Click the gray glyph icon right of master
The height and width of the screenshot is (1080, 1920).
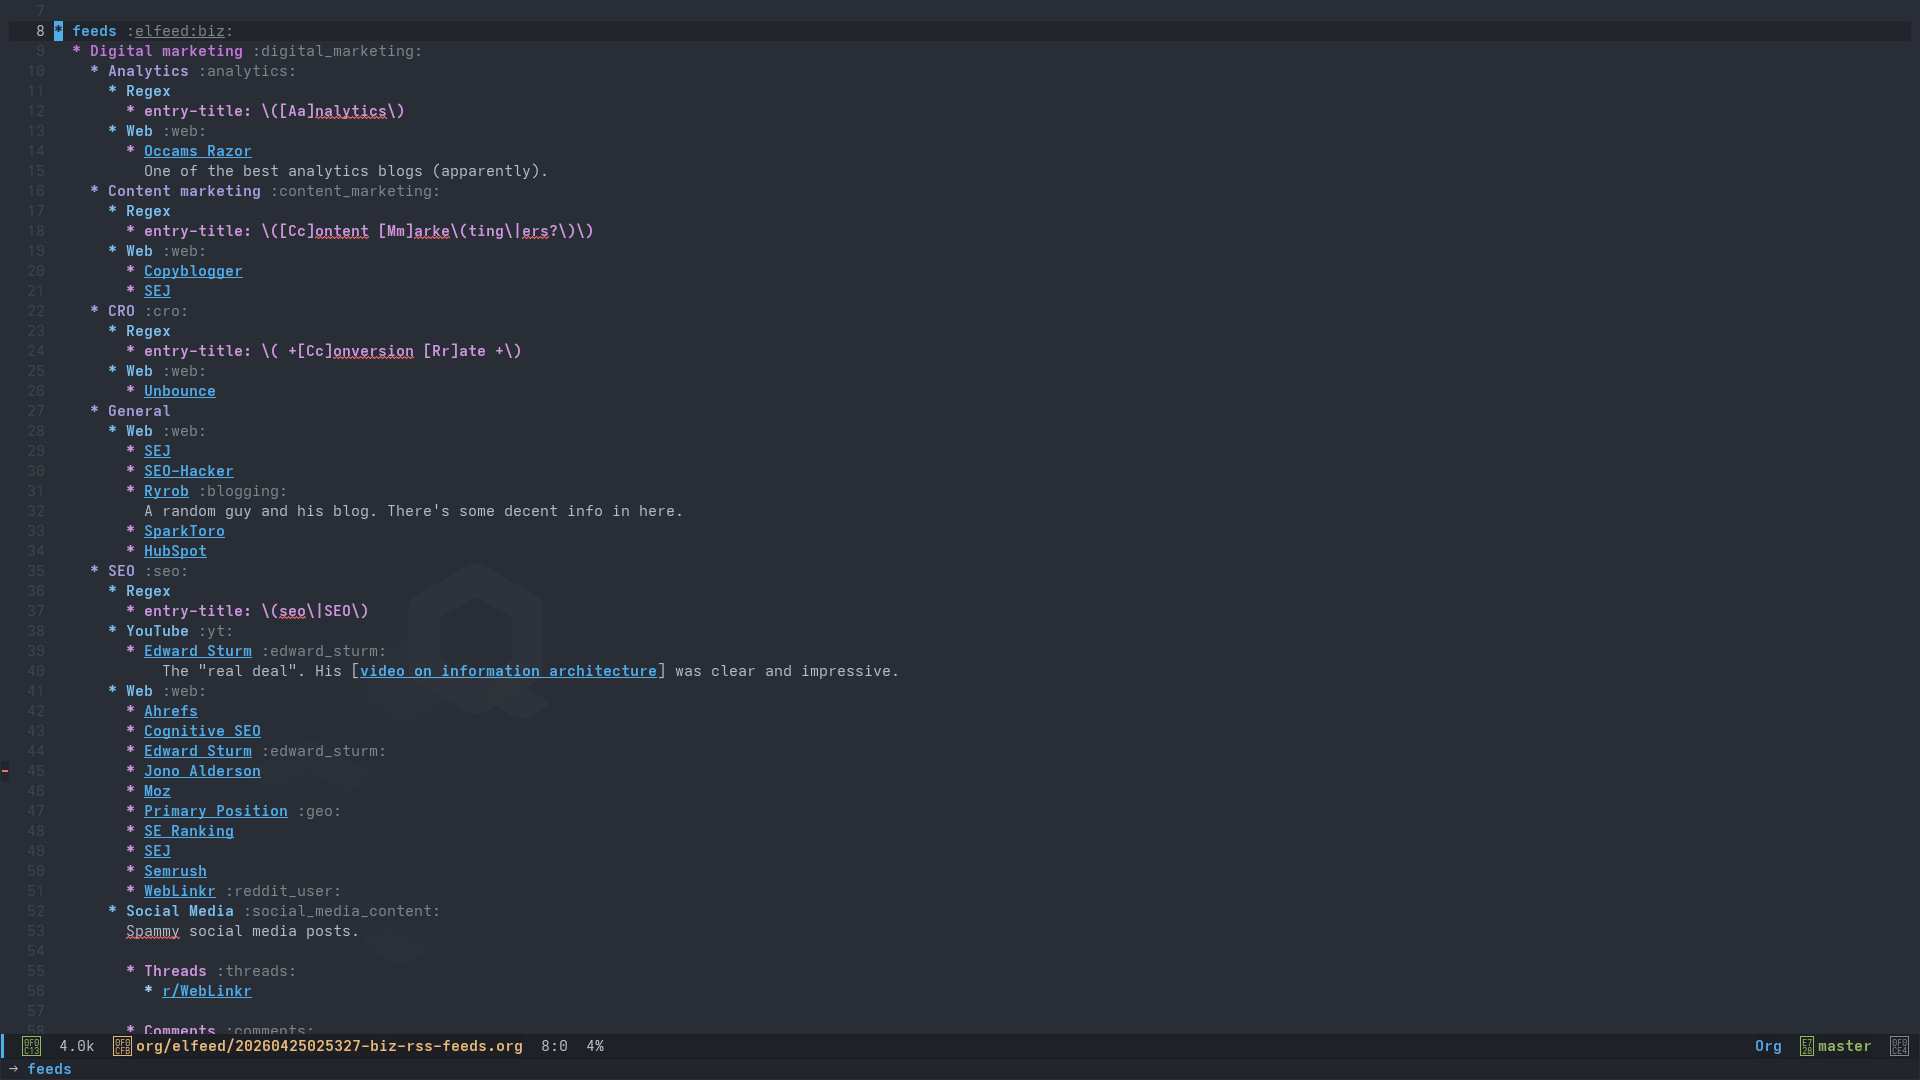click(x=1899, y=1046)
